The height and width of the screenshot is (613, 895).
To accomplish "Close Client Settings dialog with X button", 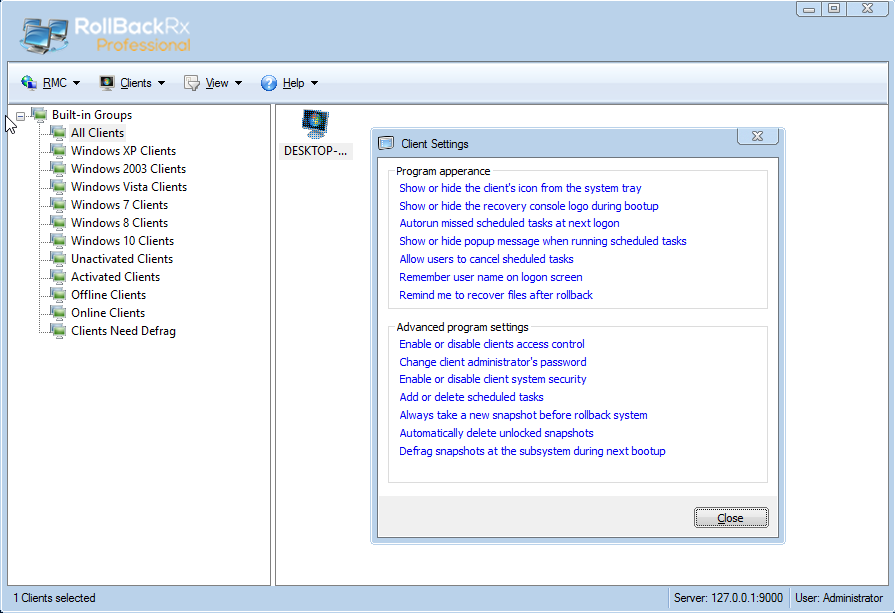I will [x=758, y=136].
